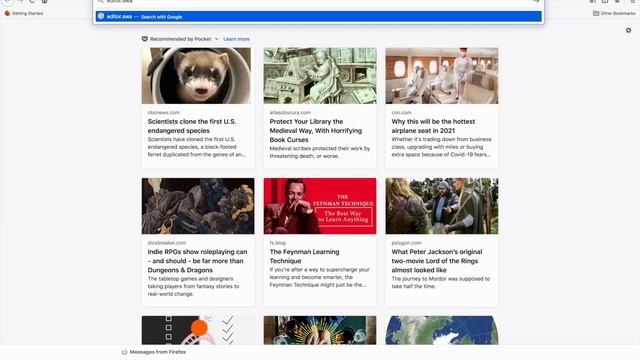
Task: Open the airplane cabin thumbnail
Action: pos(442,76)
